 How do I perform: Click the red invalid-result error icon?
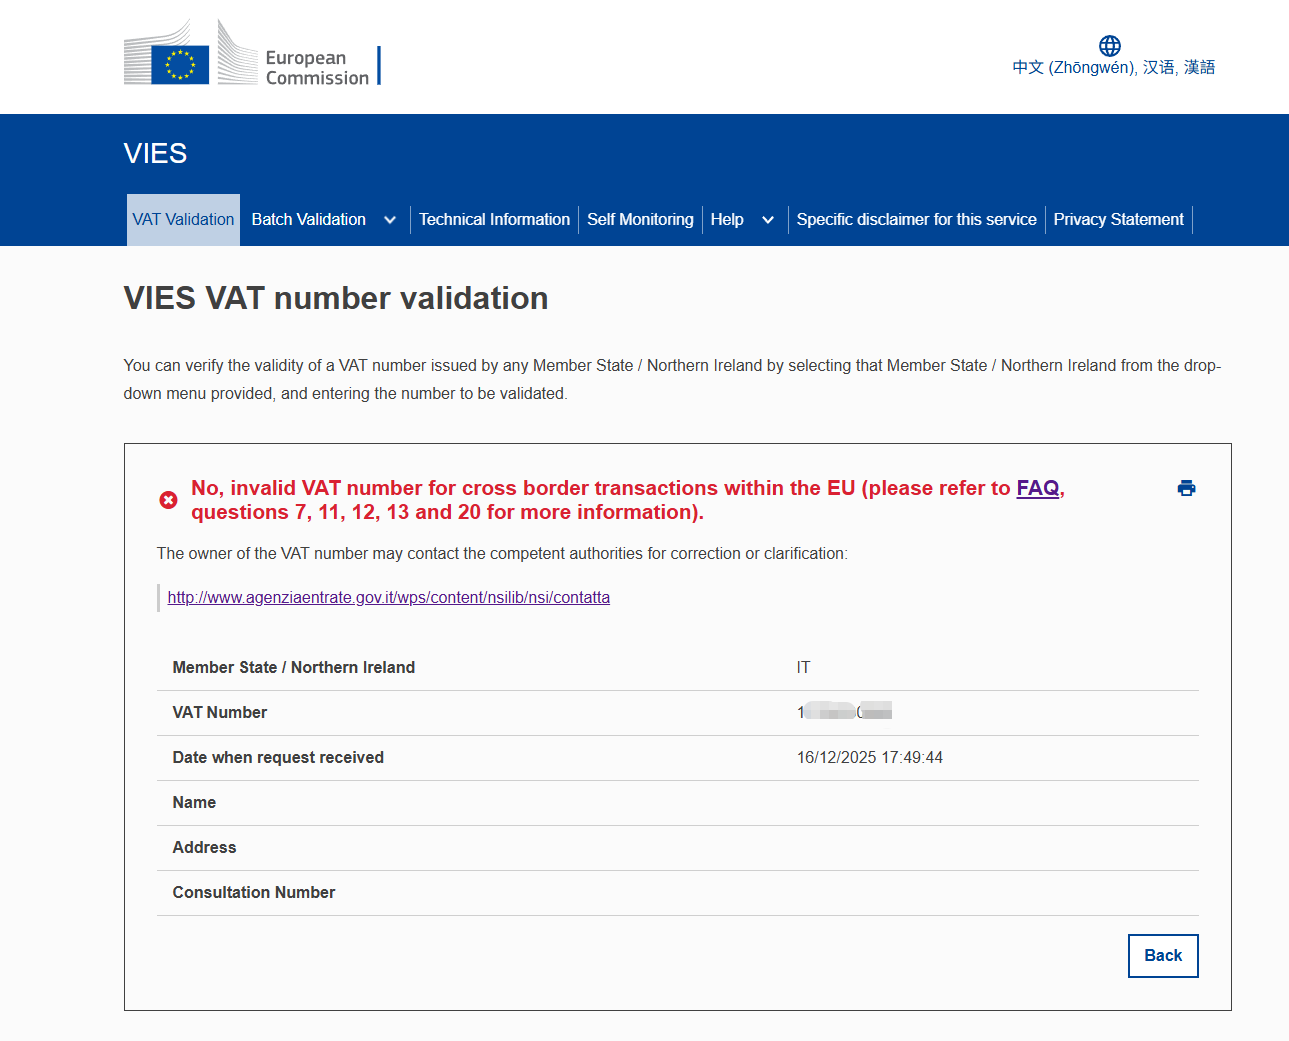[168, 500]
